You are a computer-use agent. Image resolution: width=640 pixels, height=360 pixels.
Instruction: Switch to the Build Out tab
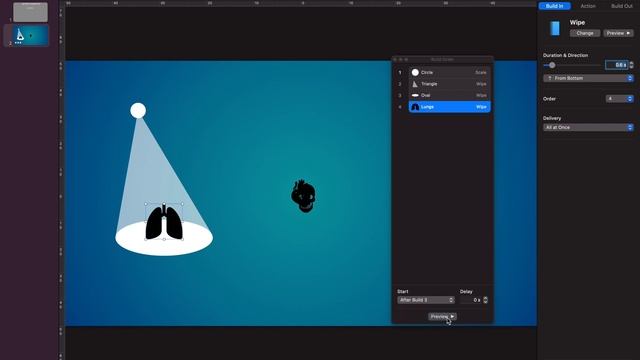(x=622, y=6)
